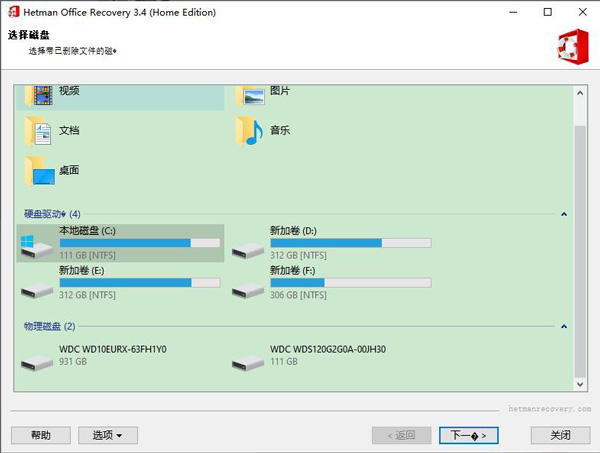Screen dimensions: 600x453
Task: Click the 新加卷 (F:) drive icon
Action: pyautogui.click(x=248, y=291)
